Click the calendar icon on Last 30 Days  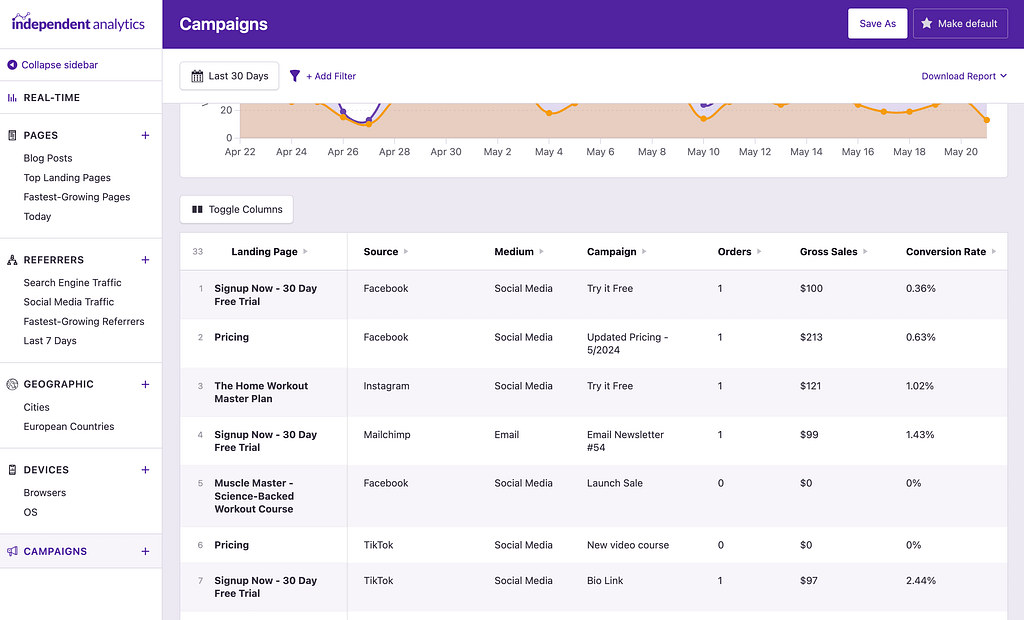click(x=196, y=76)
